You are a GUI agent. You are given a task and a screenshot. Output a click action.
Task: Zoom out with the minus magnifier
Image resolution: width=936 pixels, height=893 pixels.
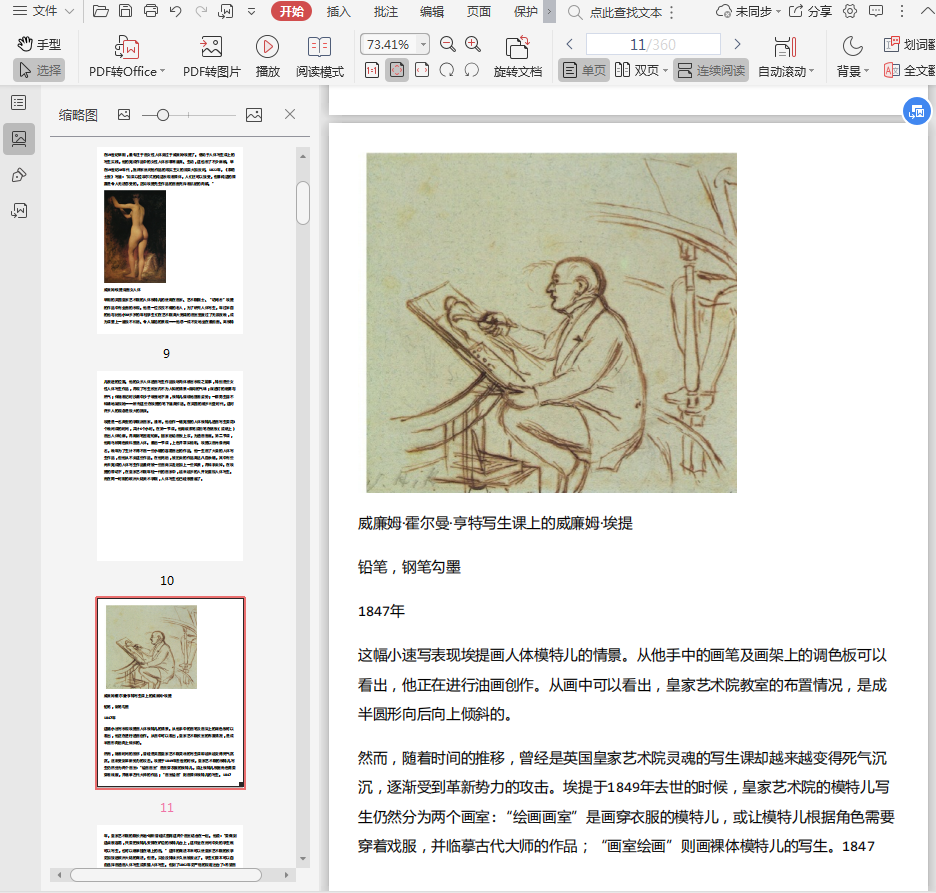447,44
